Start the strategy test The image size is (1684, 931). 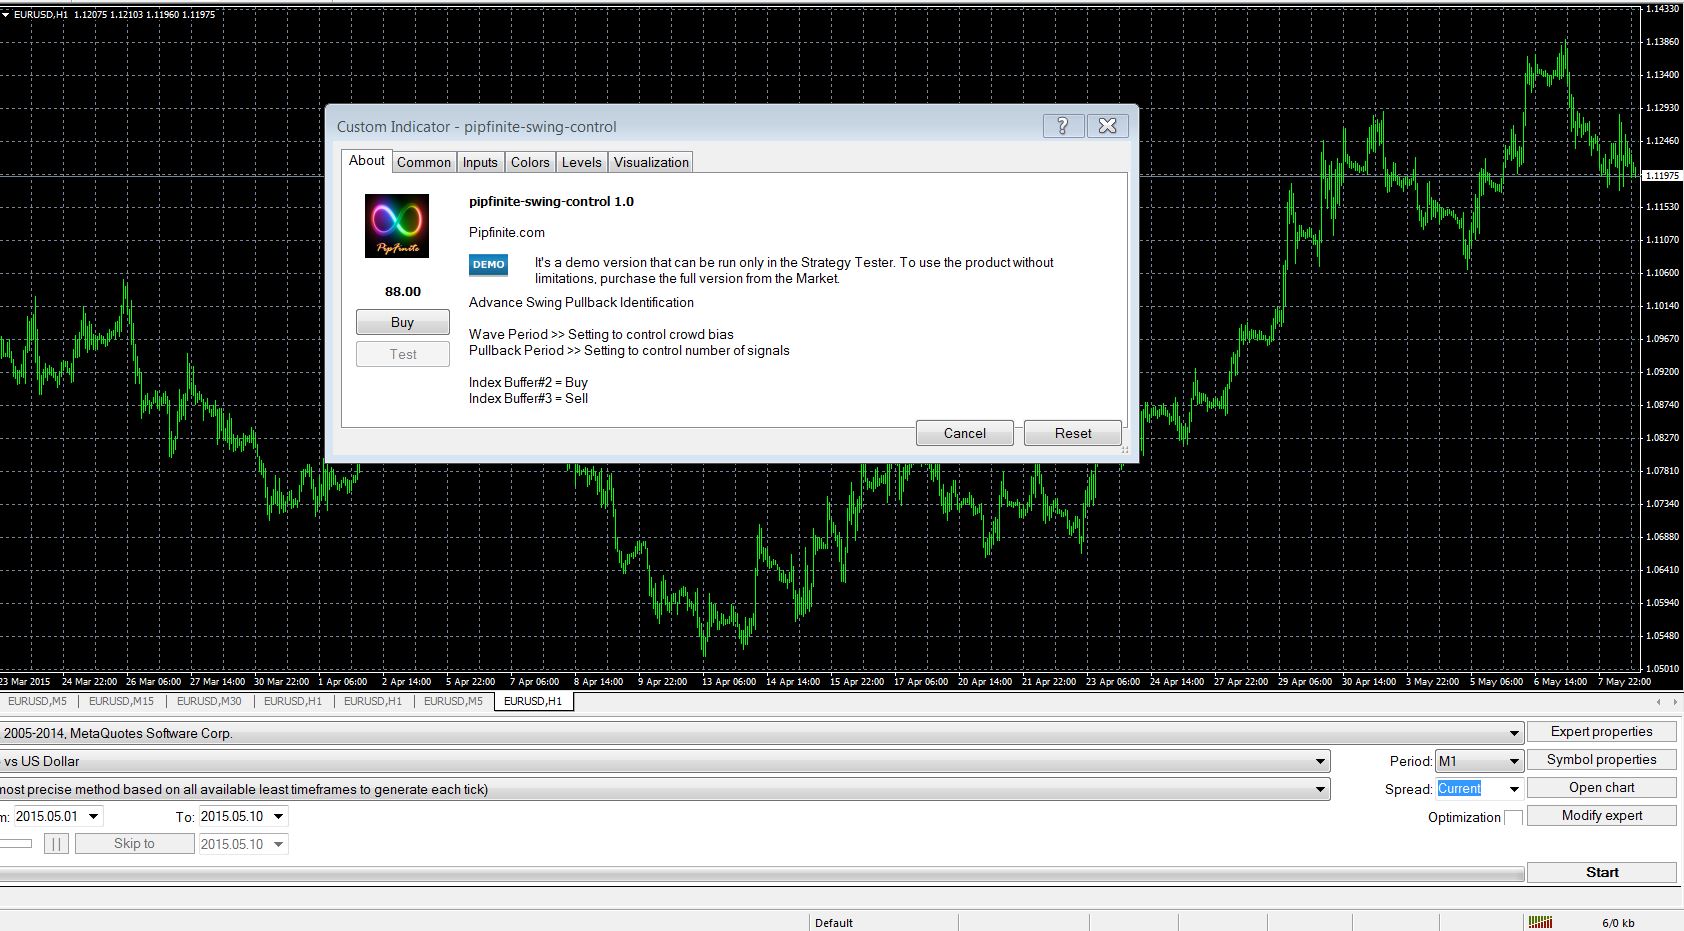1601,873
